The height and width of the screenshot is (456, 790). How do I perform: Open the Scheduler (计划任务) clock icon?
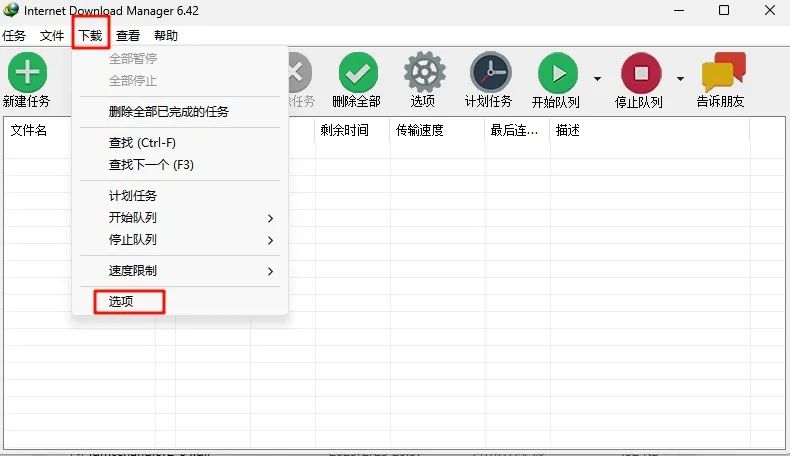491,73
